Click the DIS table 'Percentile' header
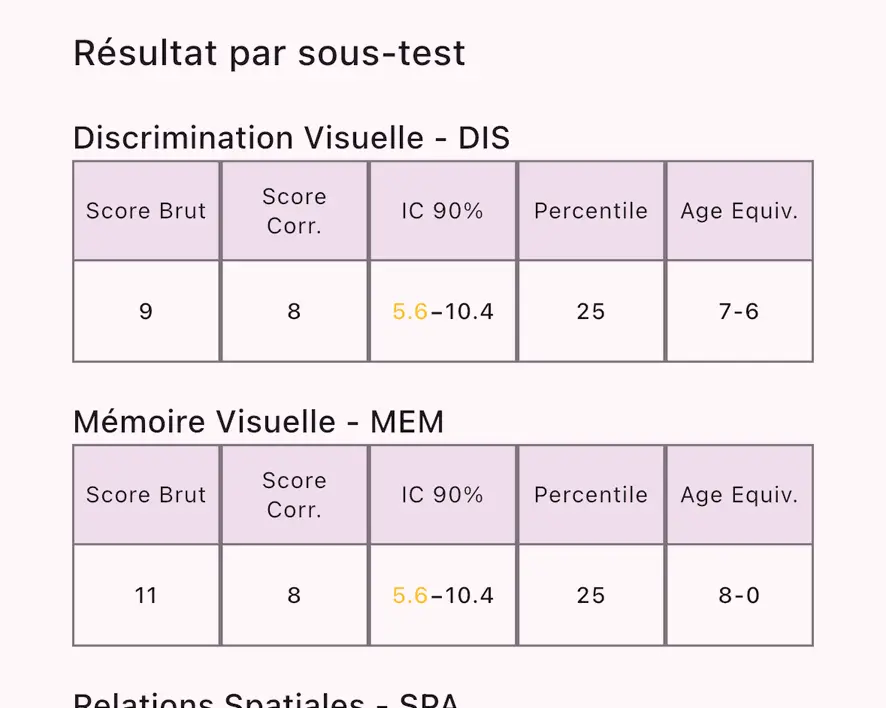This screenshot has height=708, width=886. pyautogui.click(x=590, y=211)
